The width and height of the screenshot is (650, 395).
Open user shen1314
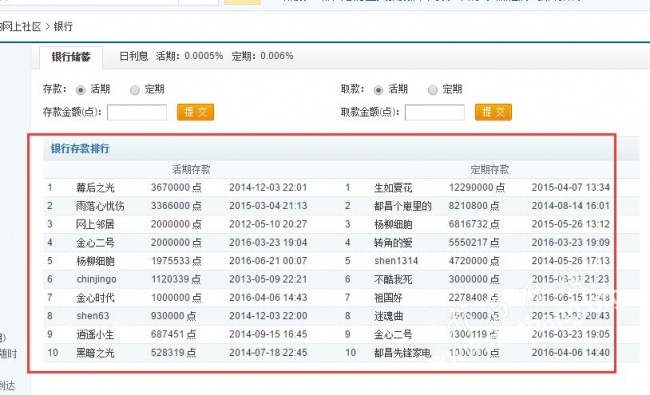(396, 261)
